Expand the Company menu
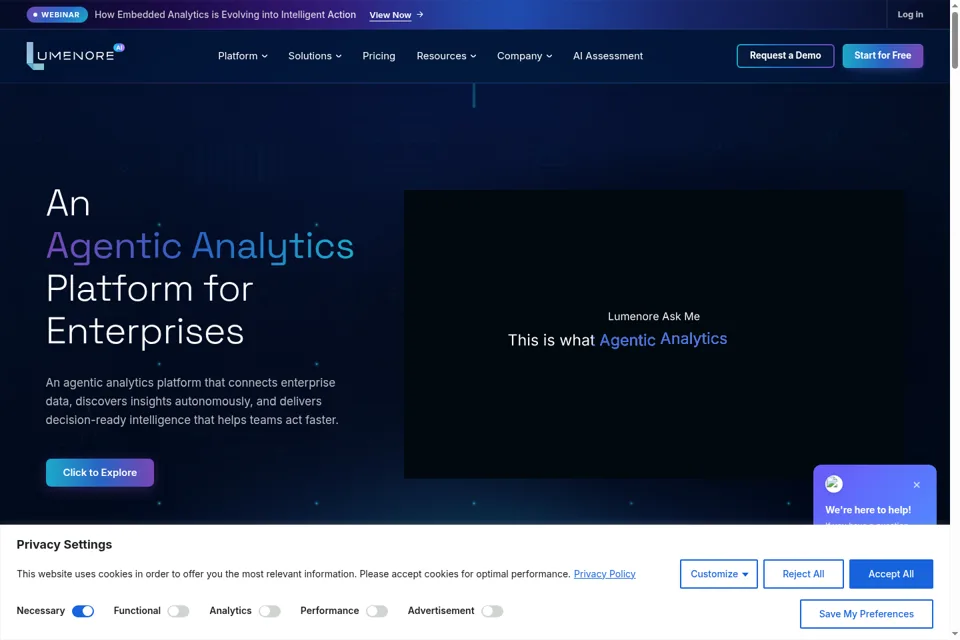Image resolution: width=960 pixels, height=640 pixels. [x=524, y=56]
